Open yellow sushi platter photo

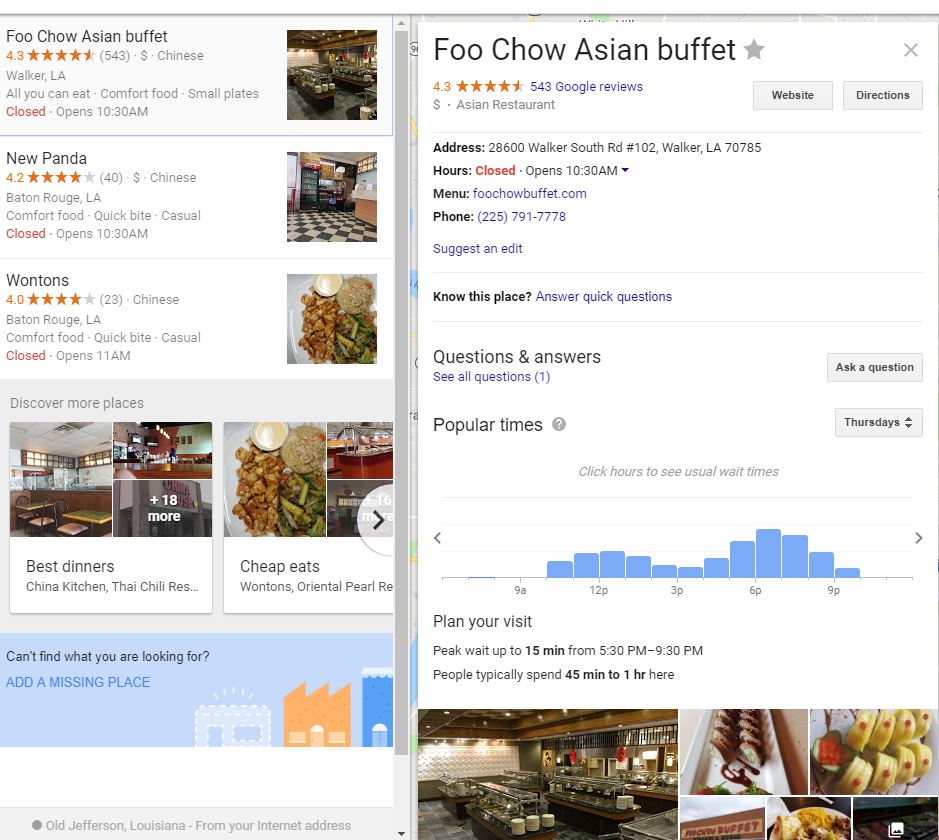[874, 752]
